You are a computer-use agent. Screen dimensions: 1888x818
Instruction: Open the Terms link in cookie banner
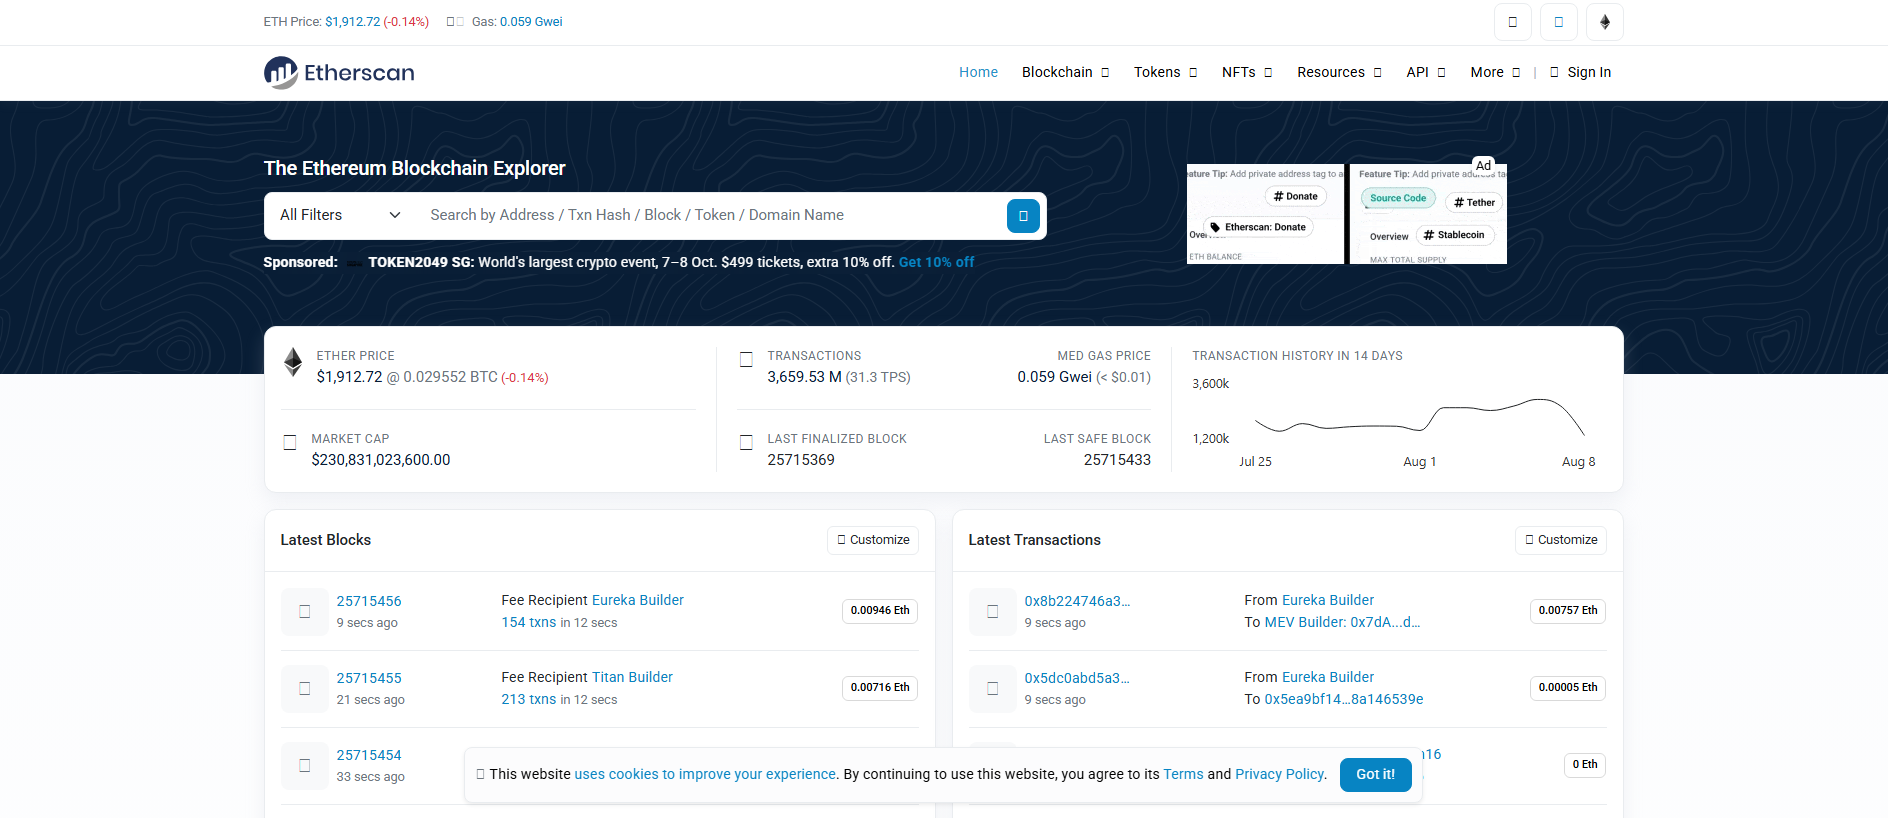click(x=1183, y=774)
